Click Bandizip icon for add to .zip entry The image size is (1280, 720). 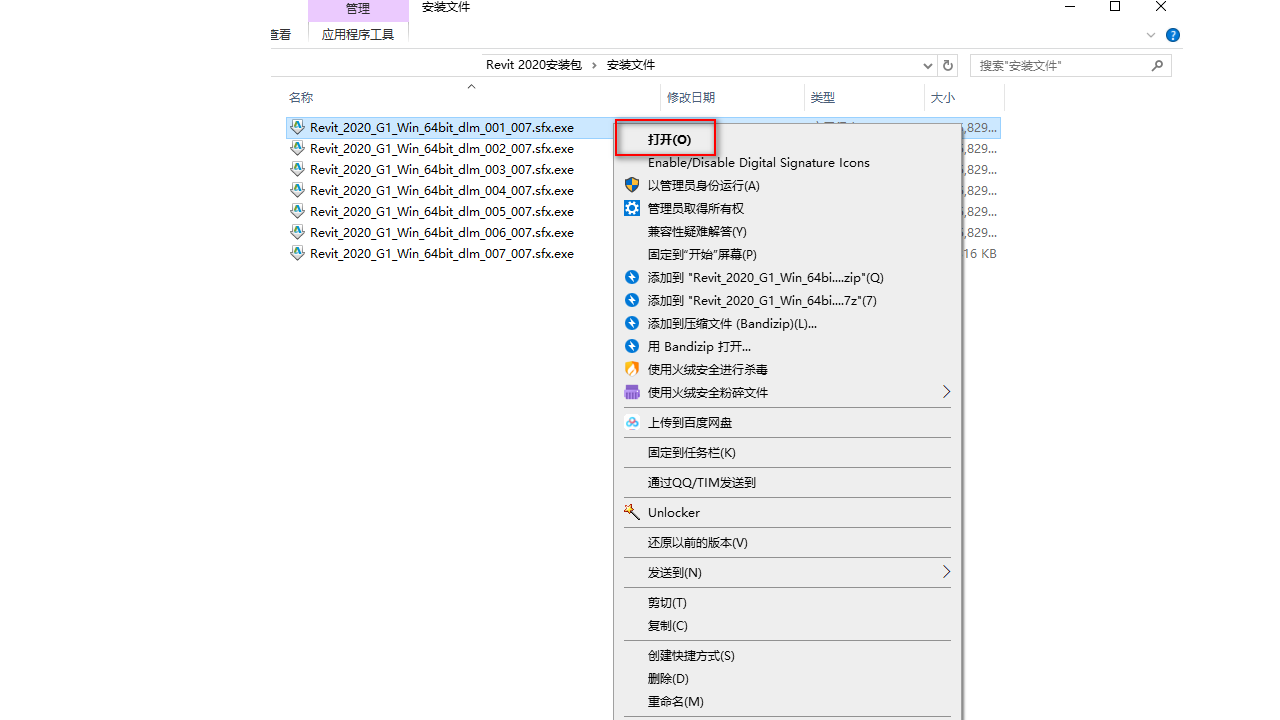pyautogui.click(x=632, y=277)
